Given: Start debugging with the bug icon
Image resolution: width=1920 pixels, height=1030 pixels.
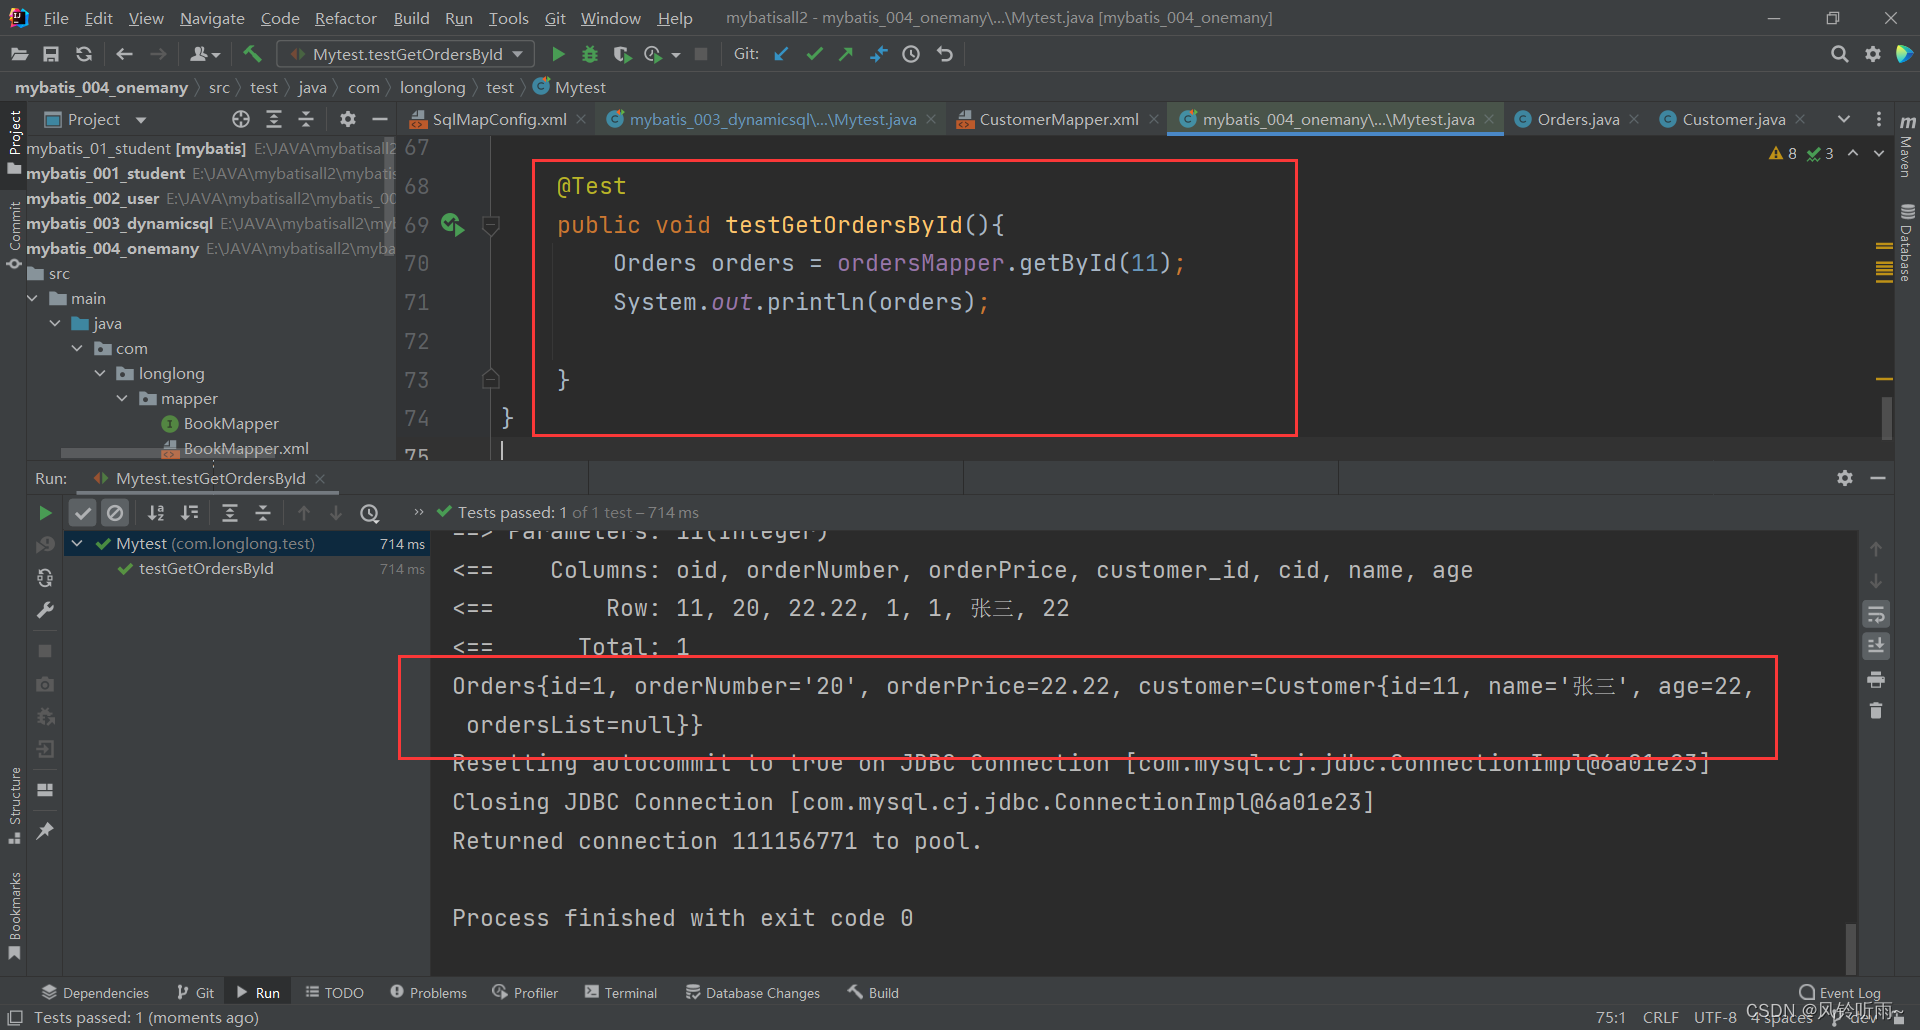Looking at the screenshot, I should (x=590, y=54).
